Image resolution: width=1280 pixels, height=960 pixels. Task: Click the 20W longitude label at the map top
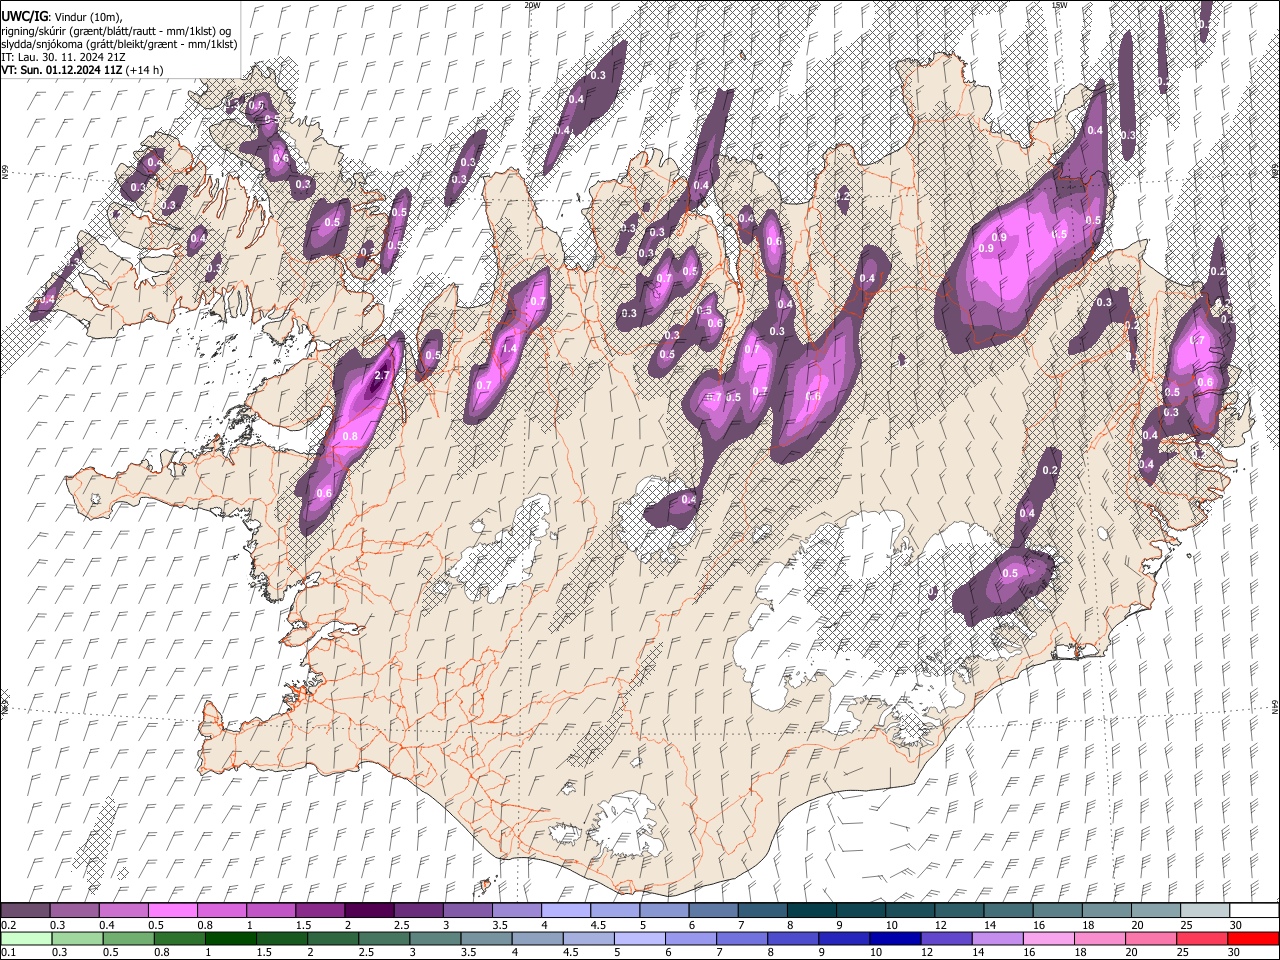pyautogui.click(x=532, y=5)
